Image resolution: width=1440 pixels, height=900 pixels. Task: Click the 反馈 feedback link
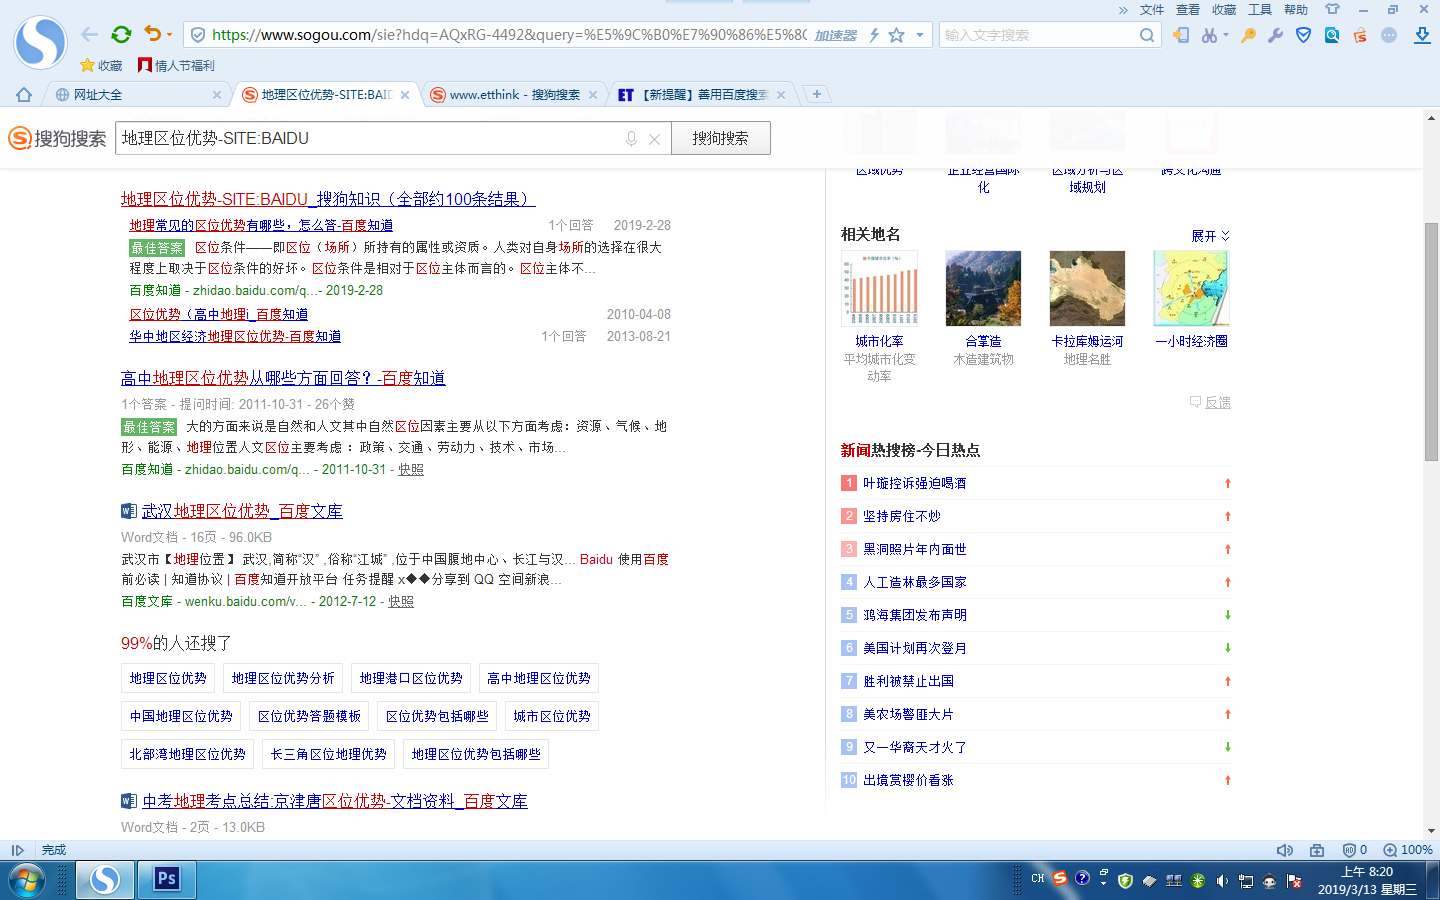(x=1210, y=402)
